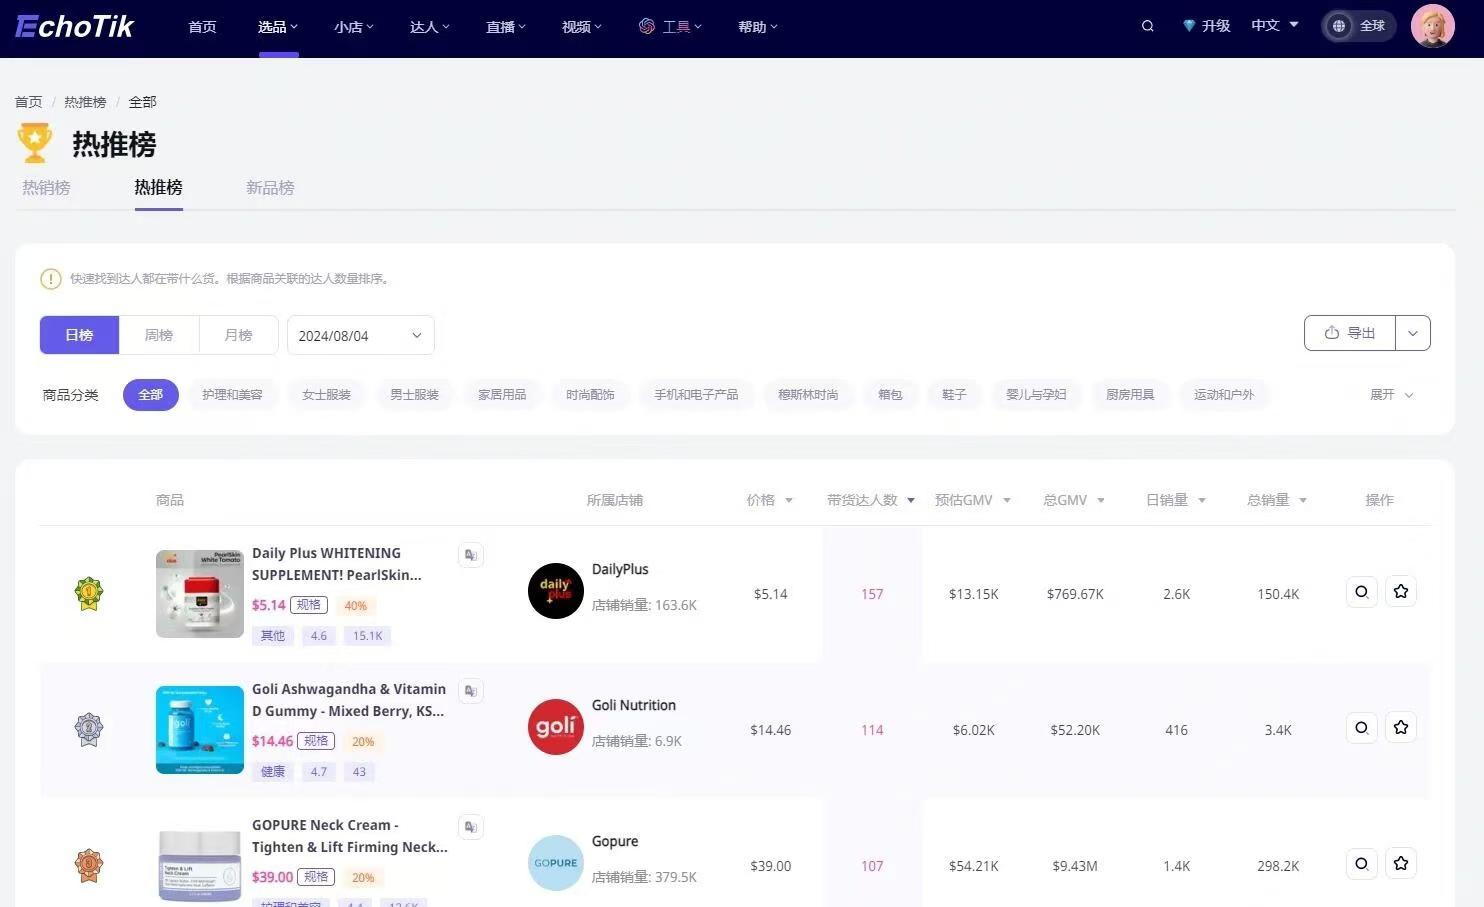
Task: Open the search magnifier in top bar
Action: 1148,26
